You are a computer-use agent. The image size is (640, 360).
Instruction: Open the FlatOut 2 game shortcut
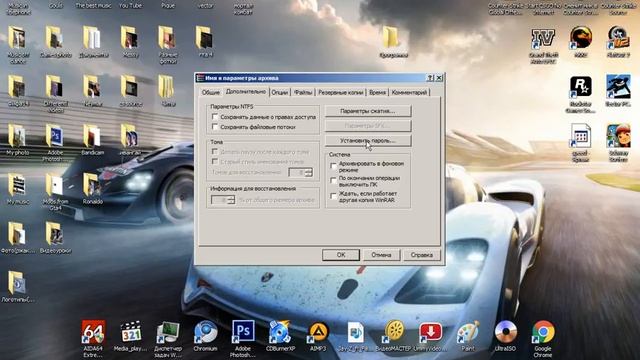point(618,39)
